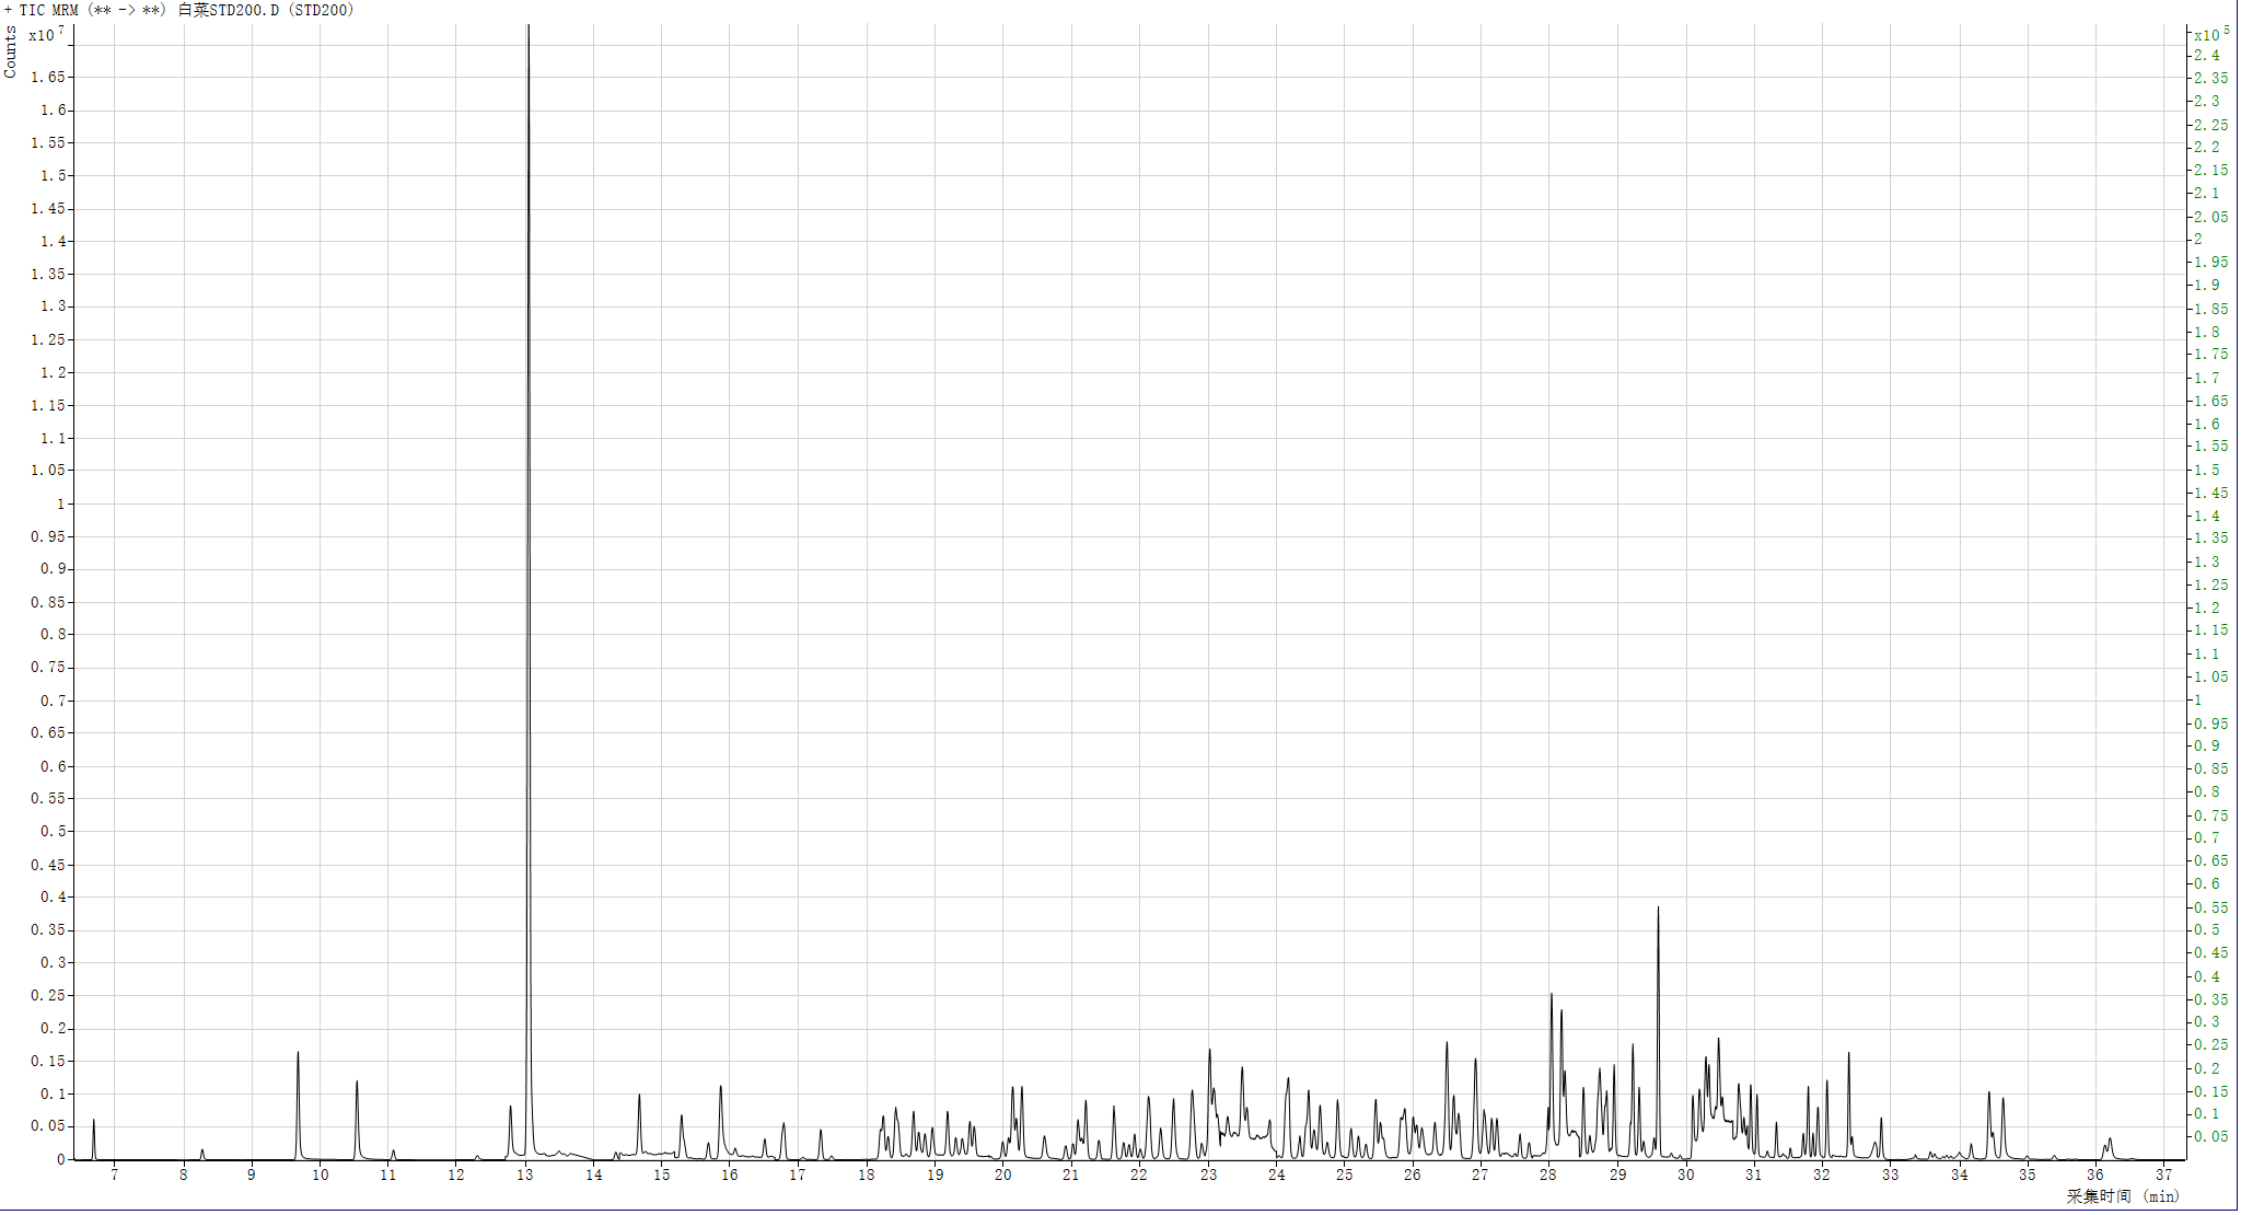2241x1215 pixels.
Task: Click the 37 tick on time axis
Action: (2164, 1175)
